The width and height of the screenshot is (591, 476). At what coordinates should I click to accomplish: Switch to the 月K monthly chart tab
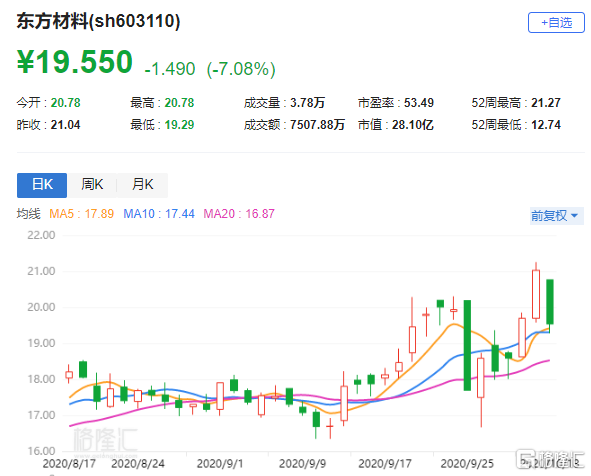142,185
